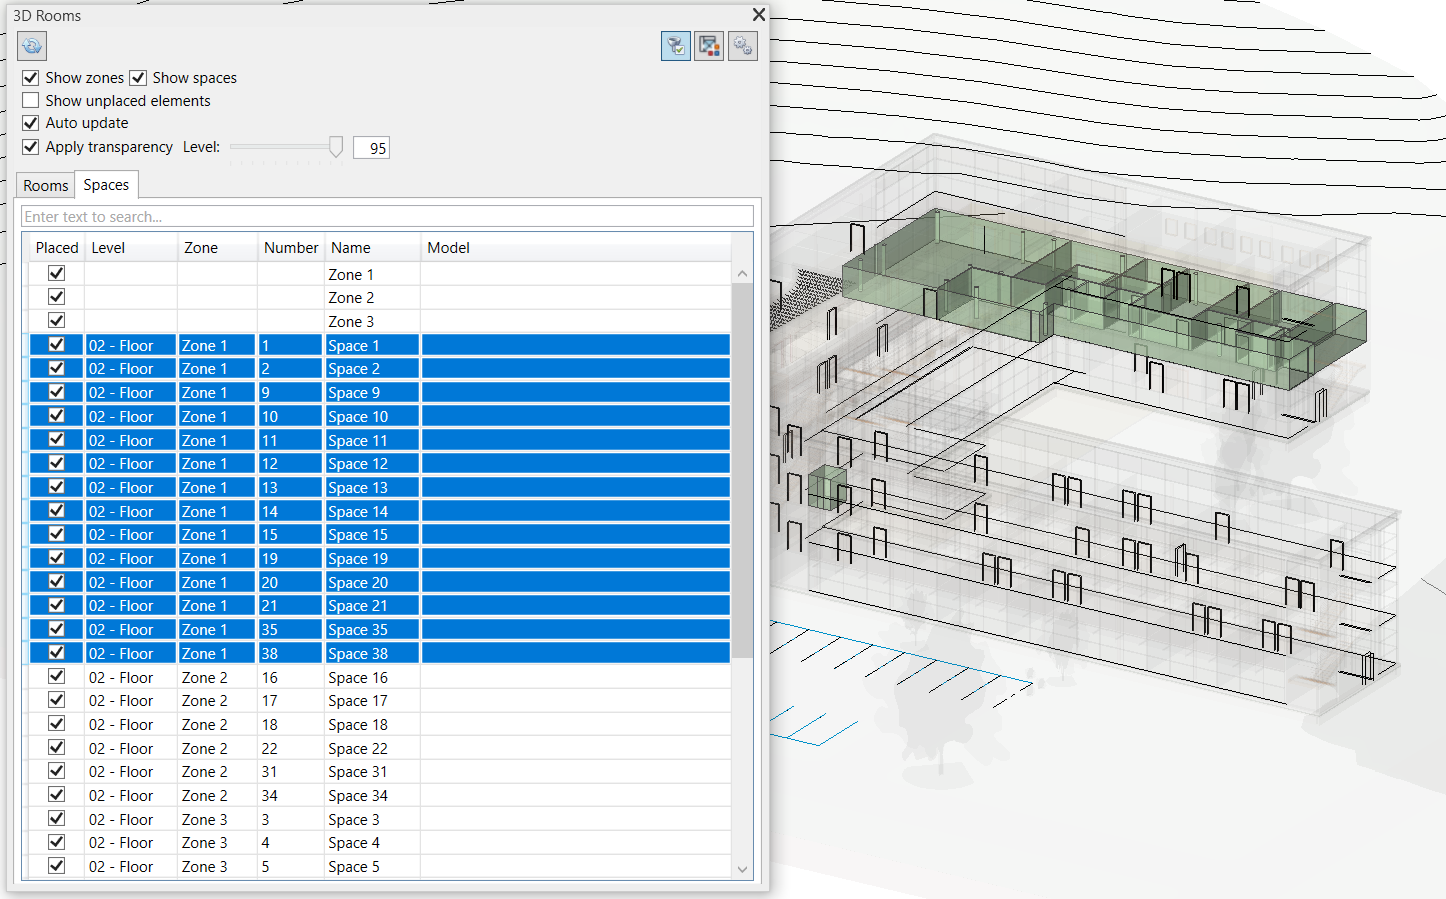The width and height of the screenshot is (1446, 899).
Task: Click the transparency level value field
Action: coord(371,148)
